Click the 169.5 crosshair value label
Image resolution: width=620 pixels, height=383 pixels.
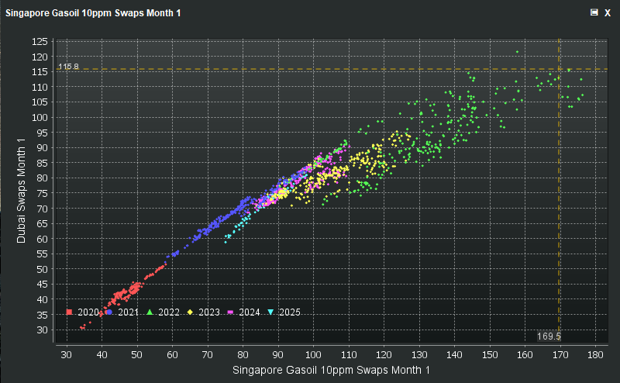pyautogui.click(x=549, y=336)
